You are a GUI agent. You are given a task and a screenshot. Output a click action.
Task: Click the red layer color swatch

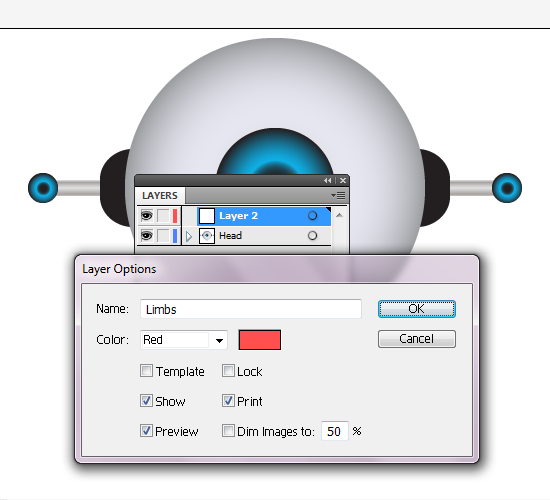(x=260, y=340)
